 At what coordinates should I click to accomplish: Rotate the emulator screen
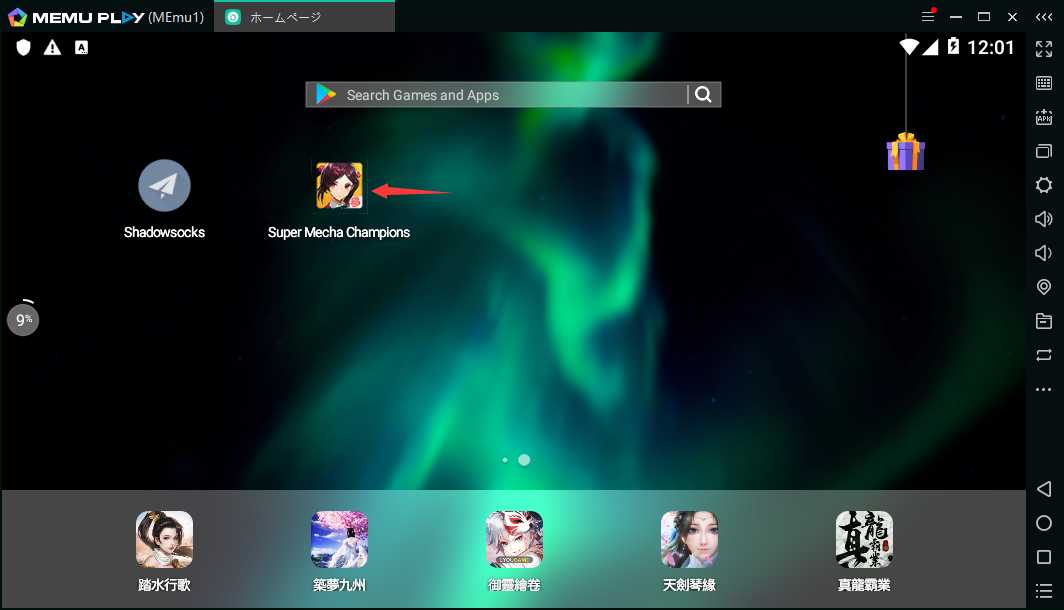coord(1044,355)
